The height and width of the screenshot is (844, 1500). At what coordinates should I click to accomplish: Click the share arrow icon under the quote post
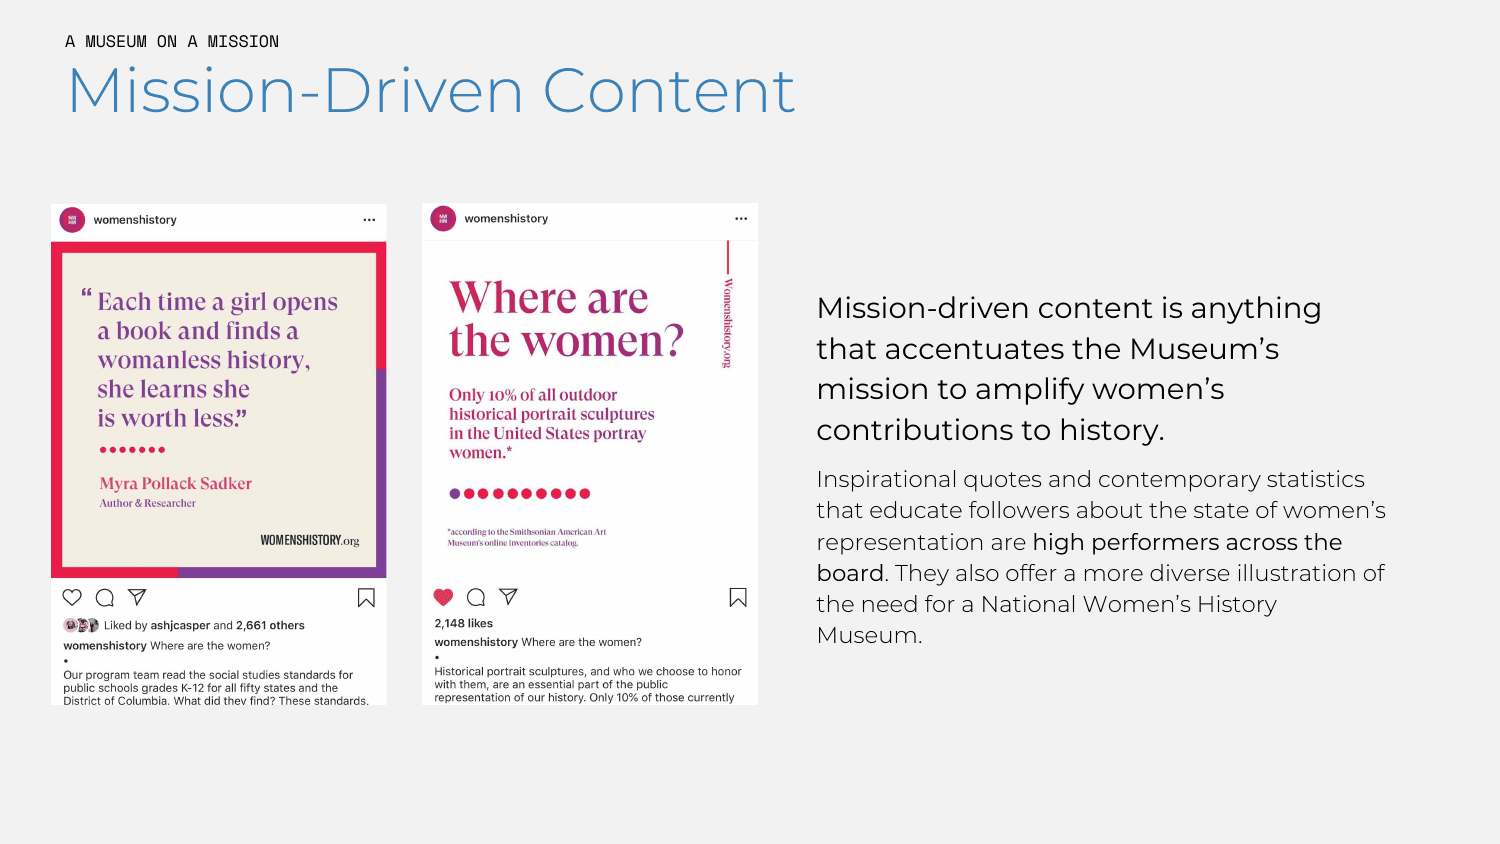138,597
